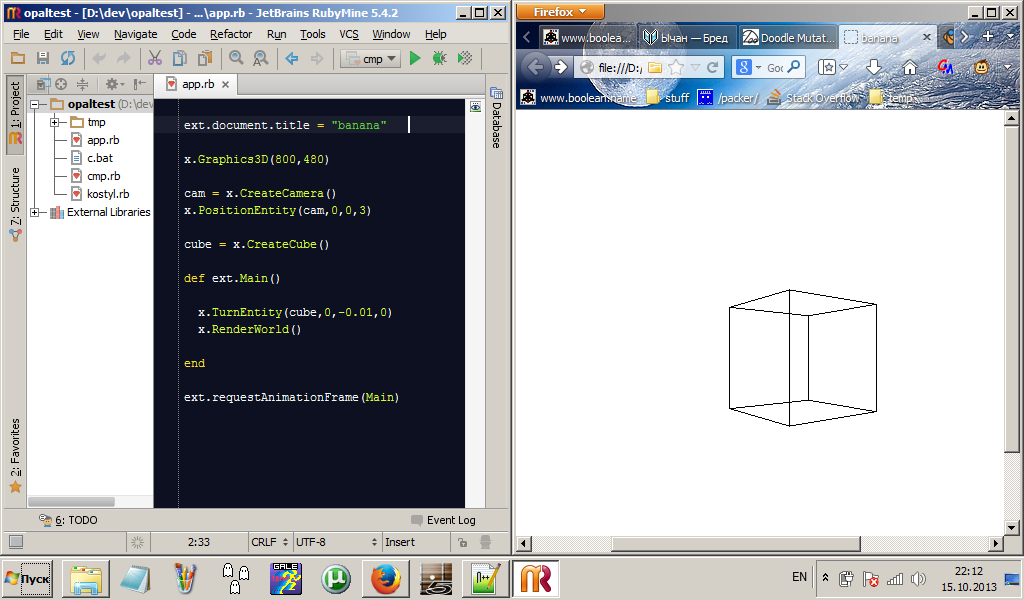Click the browser horizontal scrollbar thumb
Viewport: 1024px width, 600px height.
pos(735,544)
